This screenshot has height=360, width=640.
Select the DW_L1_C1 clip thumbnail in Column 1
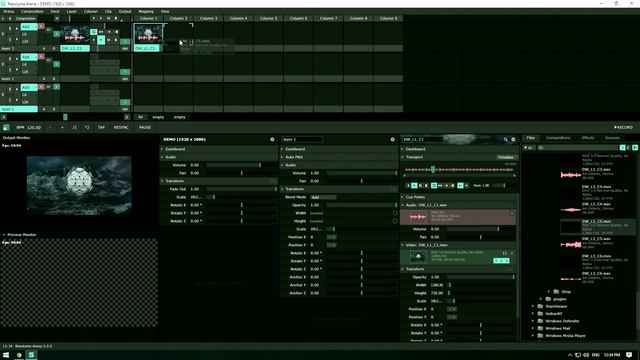tap(148, 34)
